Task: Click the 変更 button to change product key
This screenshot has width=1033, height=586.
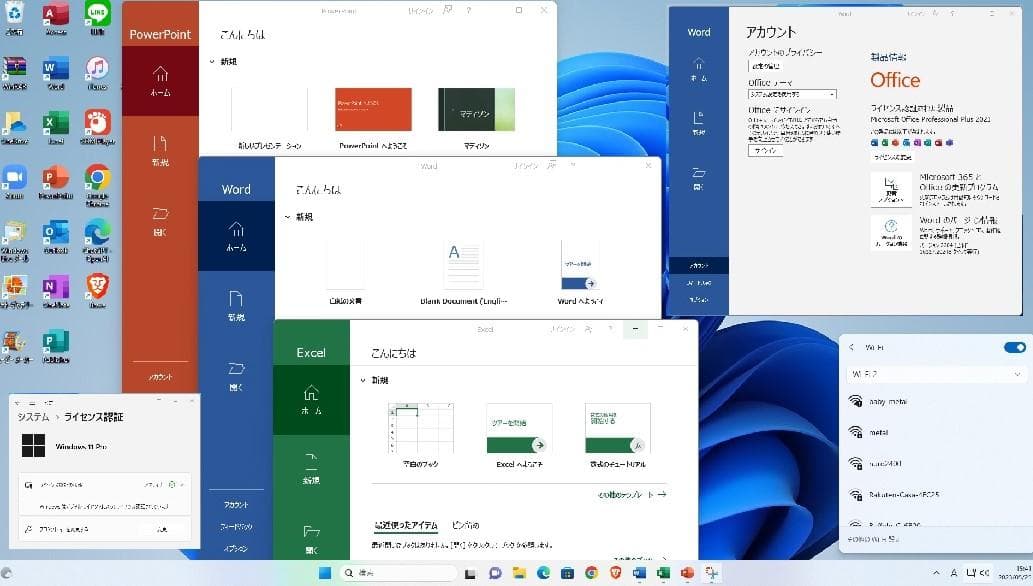Action: 163,529
